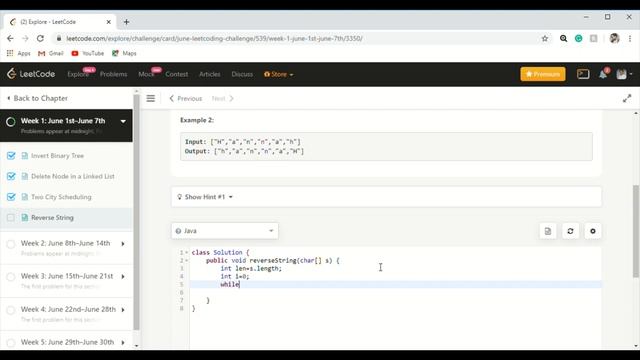Open editor settings gear icon

pyautogui.click(x=593, y=231)
